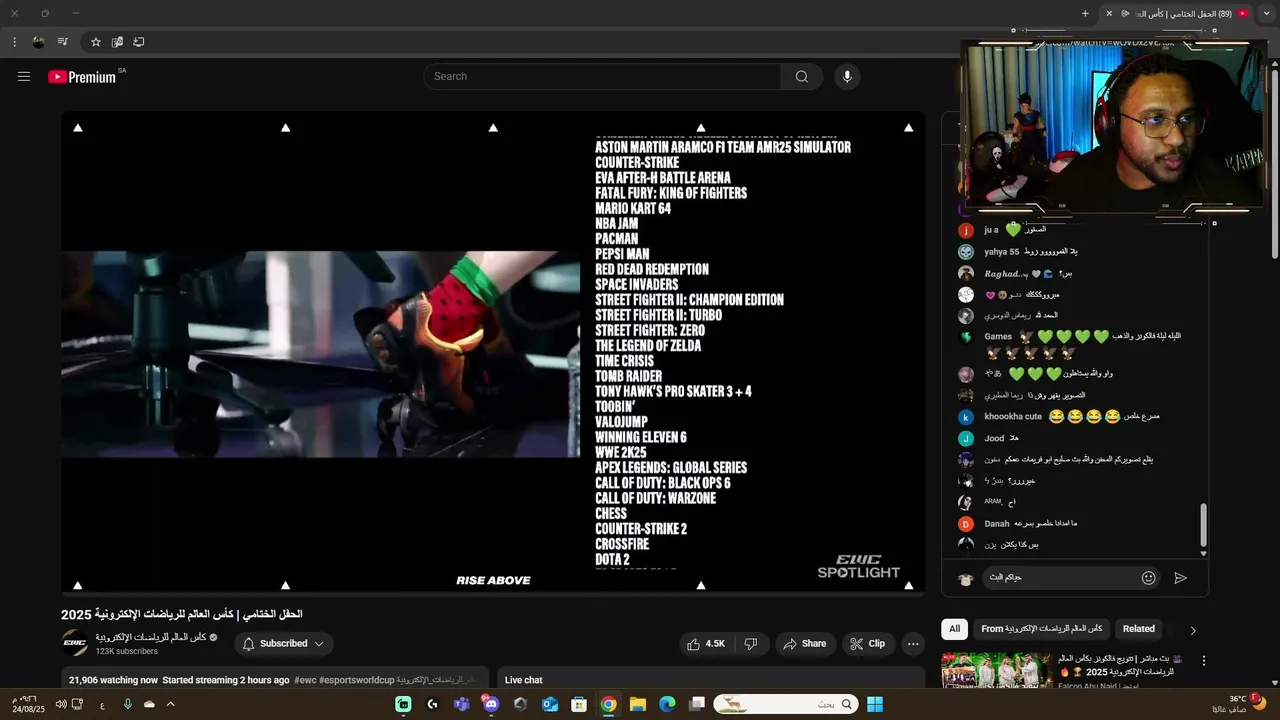
Task: Click the taskbar search box بحث
Action: click(785, 704)
